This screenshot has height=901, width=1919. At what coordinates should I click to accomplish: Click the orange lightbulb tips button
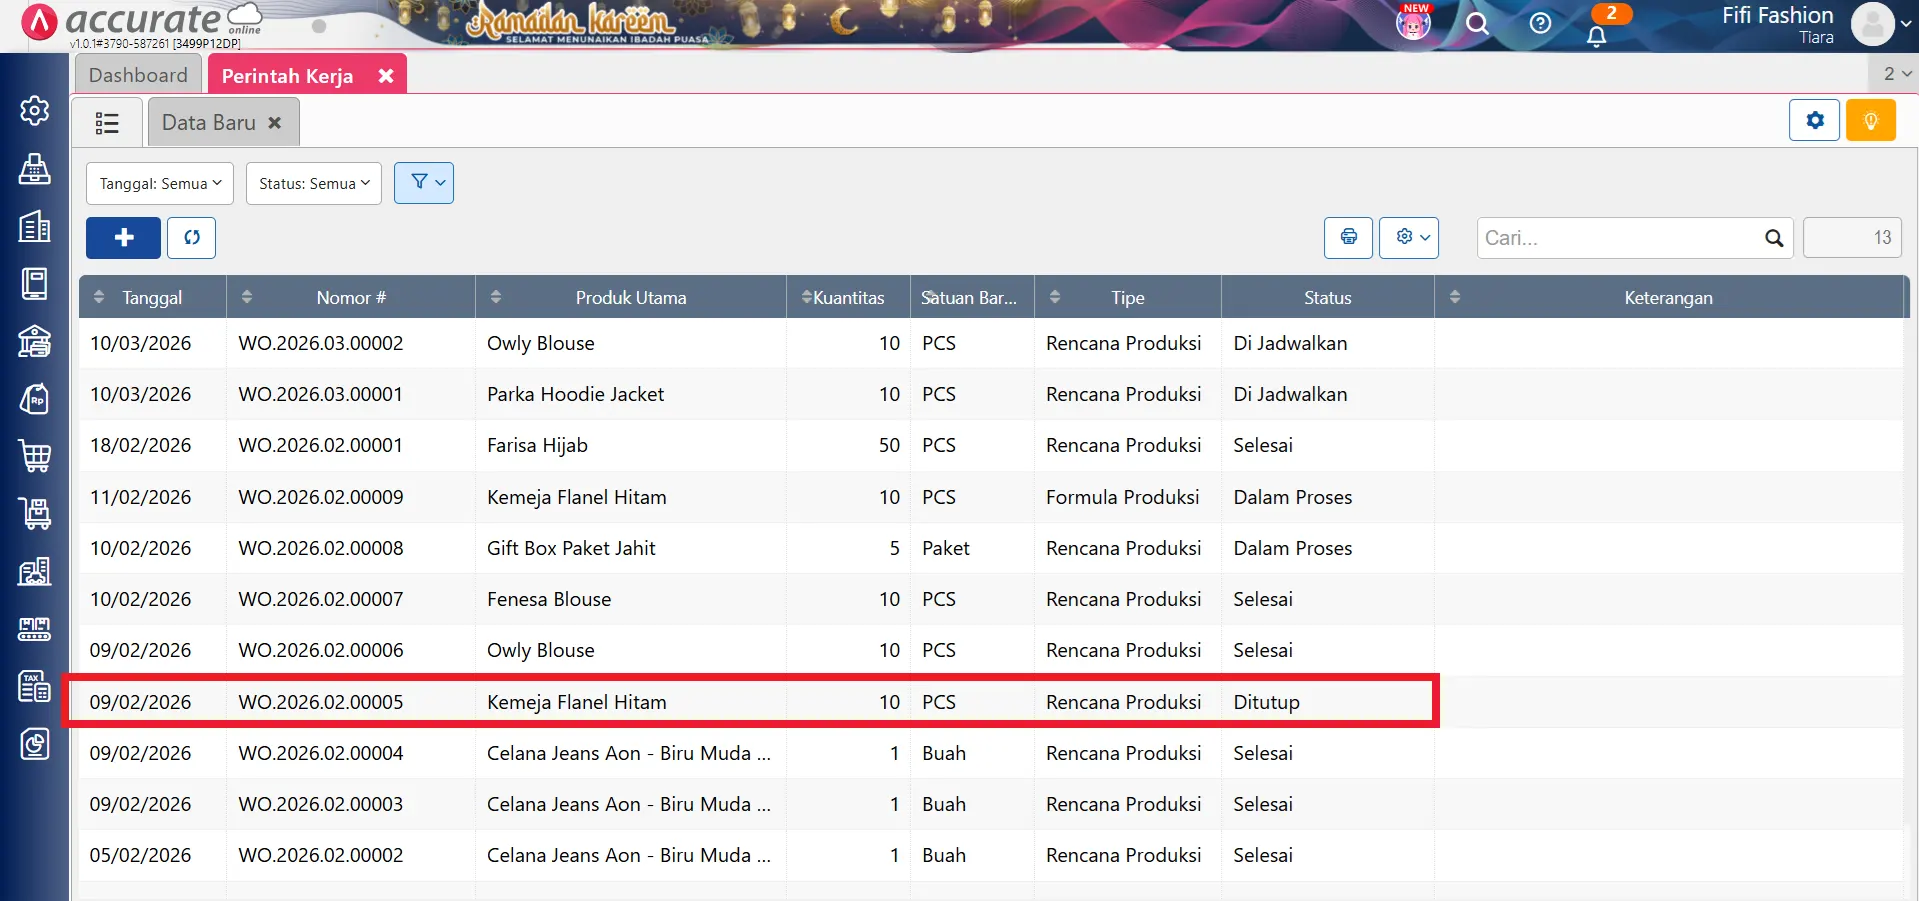1870,121
